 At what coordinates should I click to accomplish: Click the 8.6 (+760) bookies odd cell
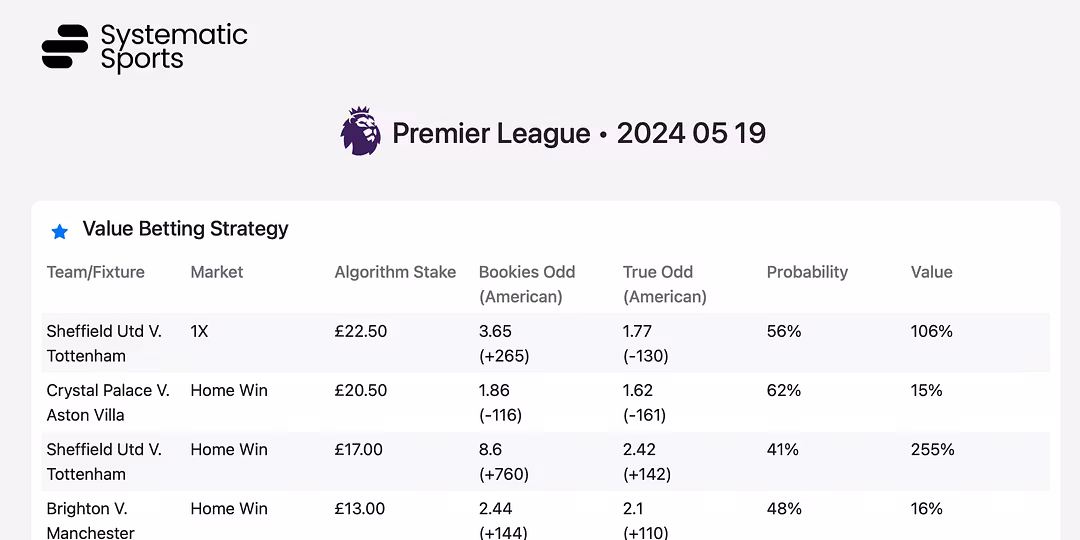504,461
